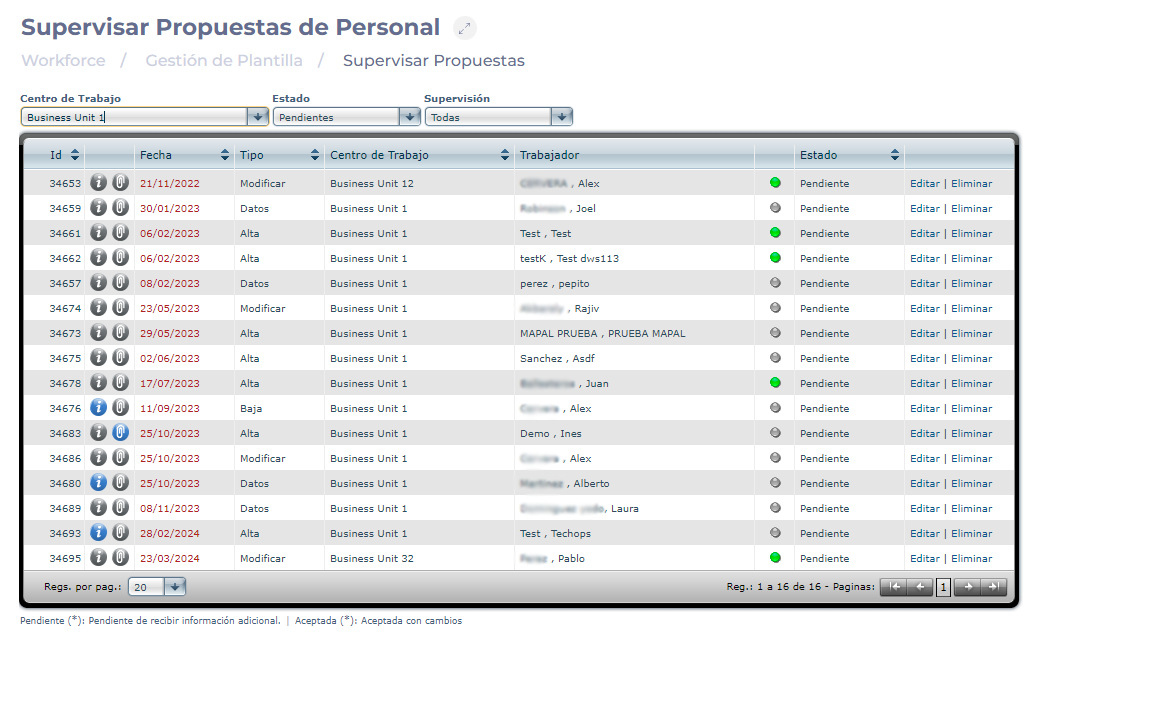Open the blue attachment icon for row 34683
The image size is (1156, 701).
120,433
